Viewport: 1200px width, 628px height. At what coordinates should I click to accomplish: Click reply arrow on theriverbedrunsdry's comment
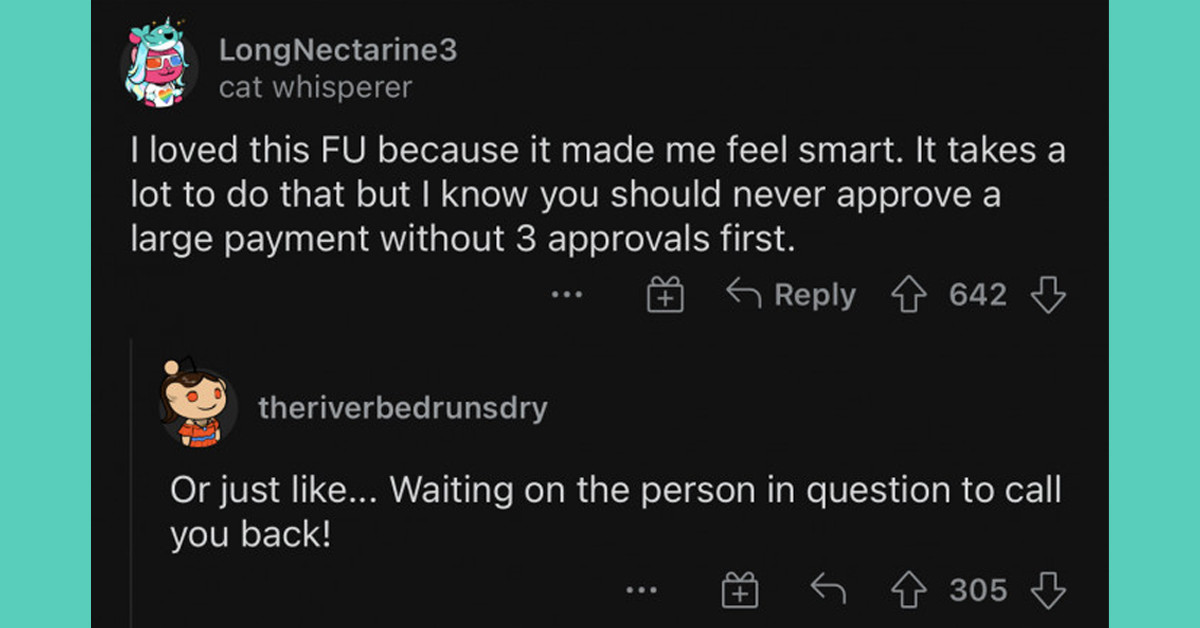coord(828,591)
